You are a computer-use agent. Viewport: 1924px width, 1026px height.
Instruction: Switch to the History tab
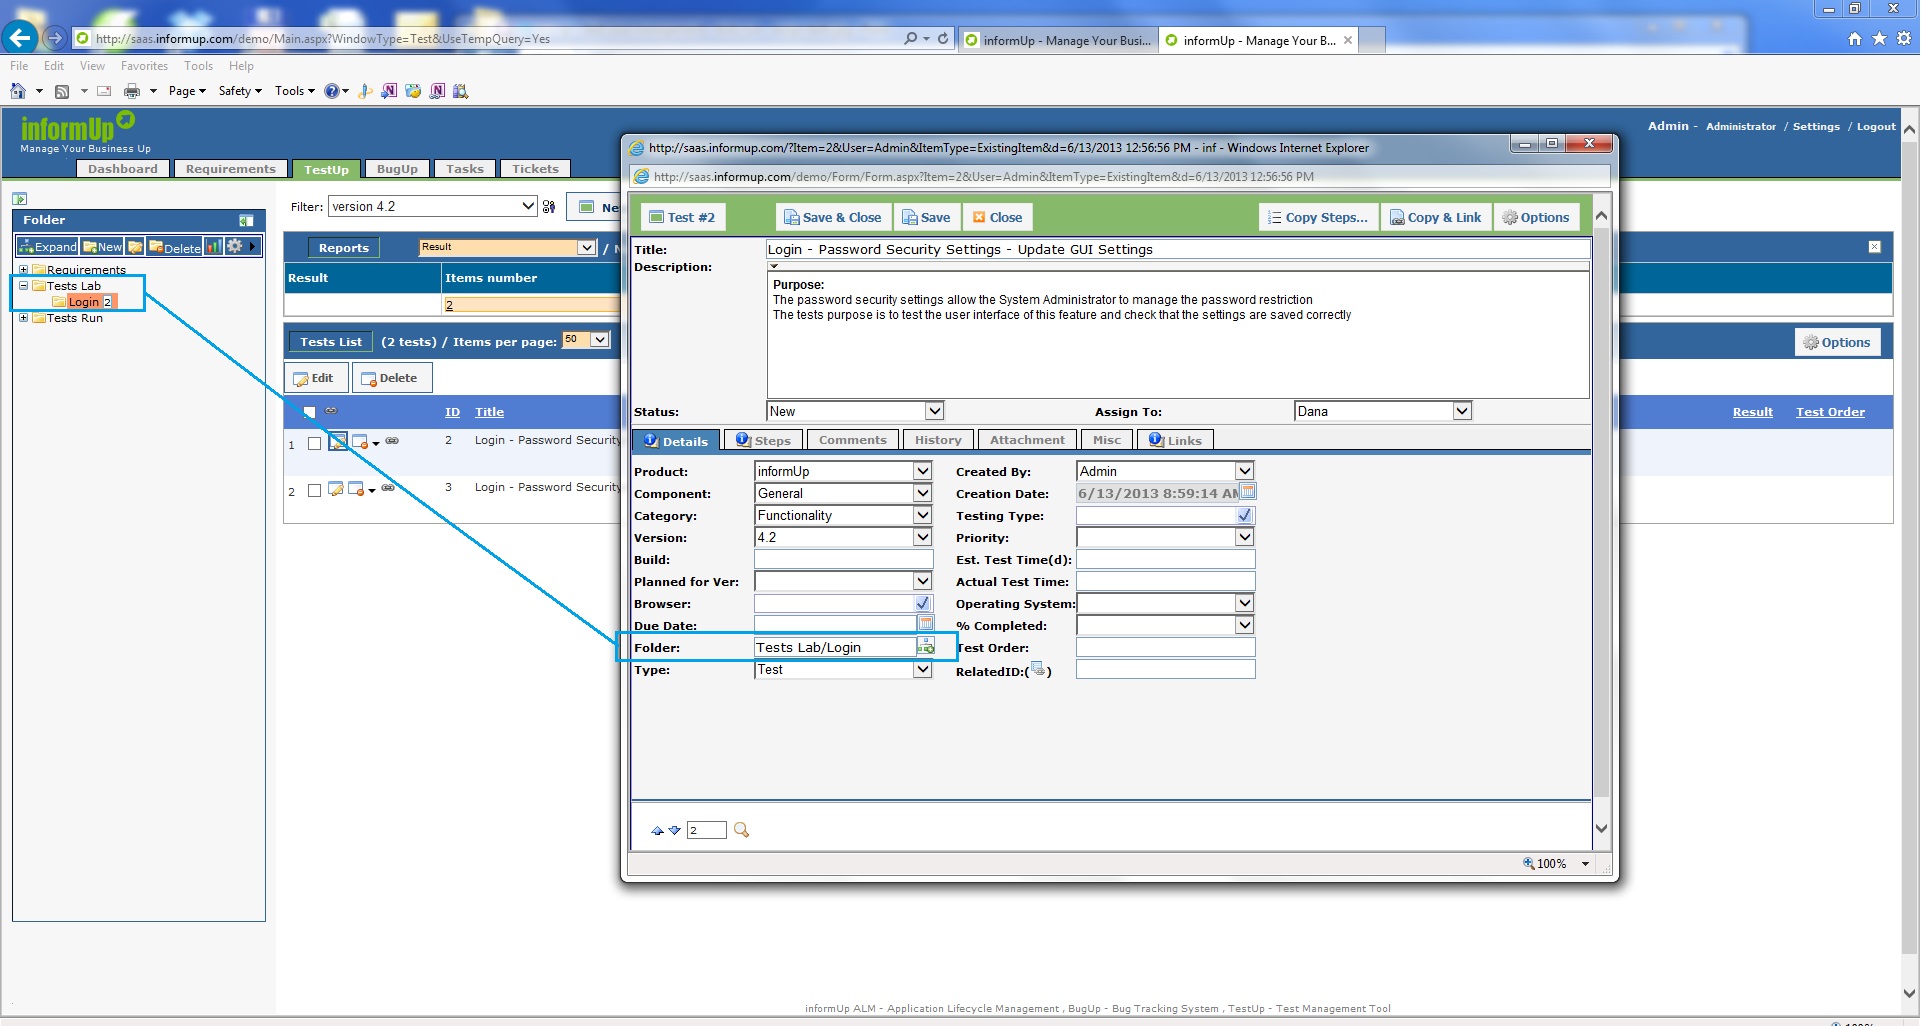coord(938,440)
